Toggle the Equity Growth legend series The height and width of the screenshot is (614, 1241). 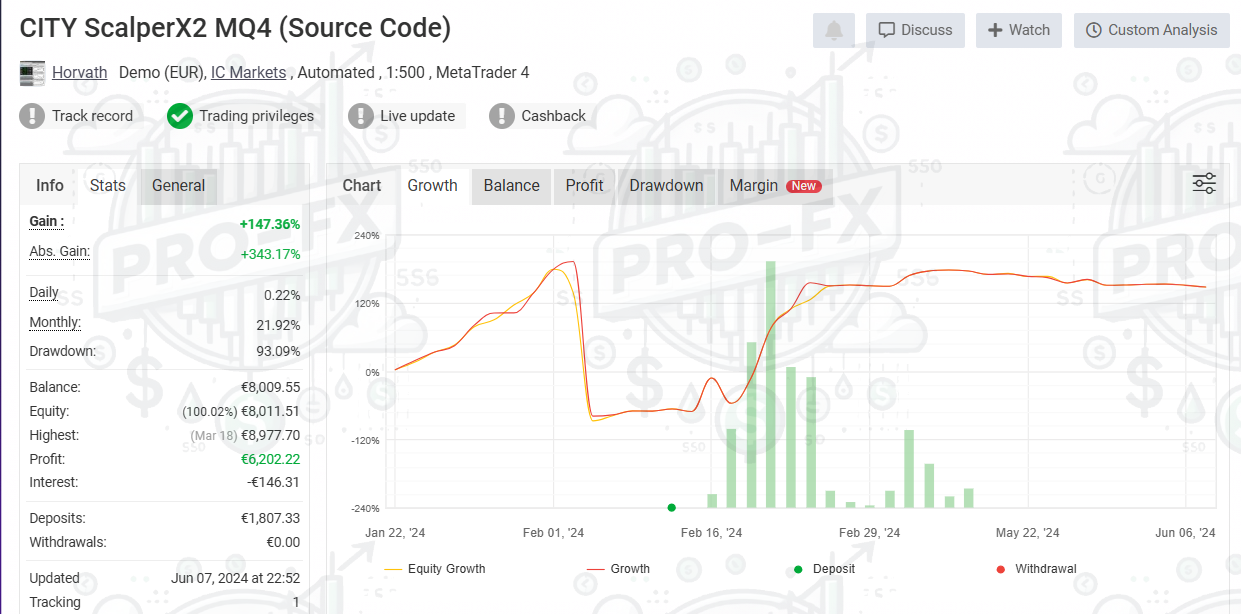click(x=435, y=569)
